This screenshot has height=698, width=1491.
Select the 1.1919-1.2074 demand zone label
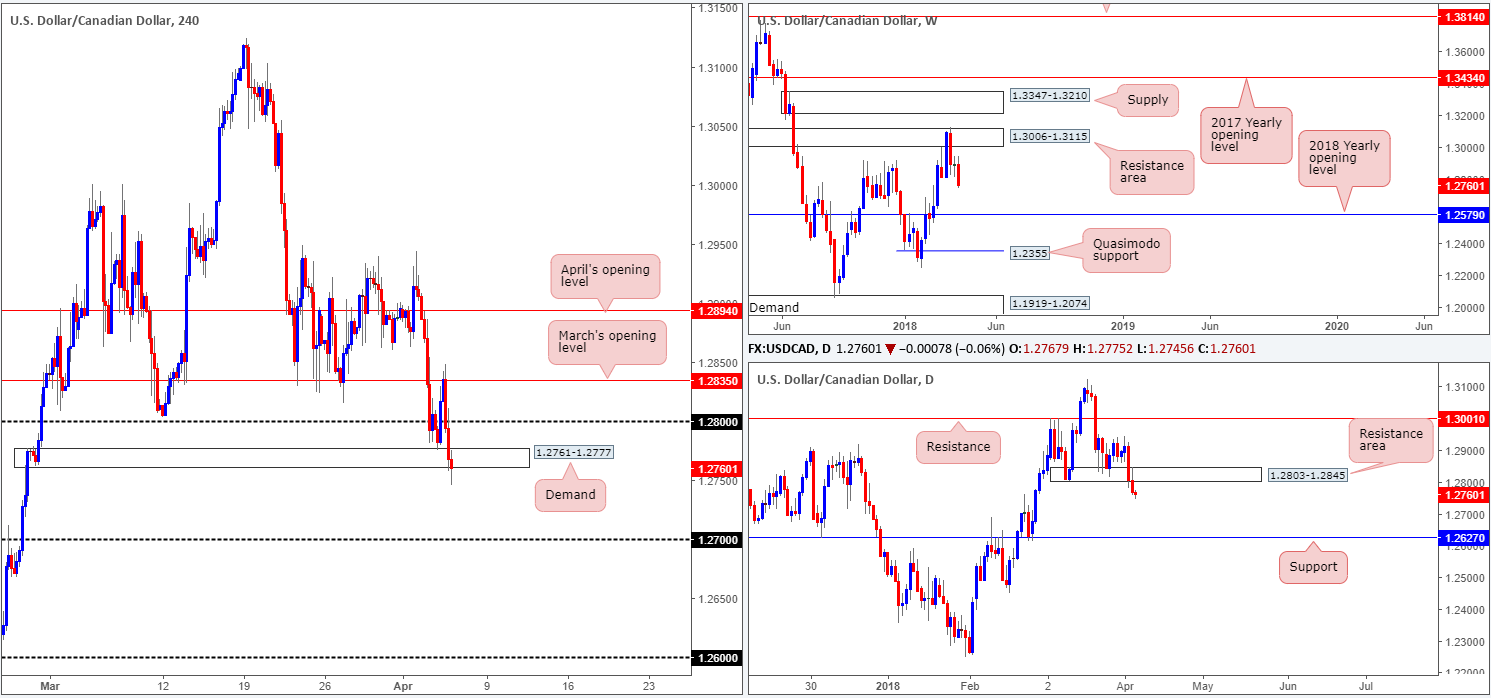coord(1048,302)
